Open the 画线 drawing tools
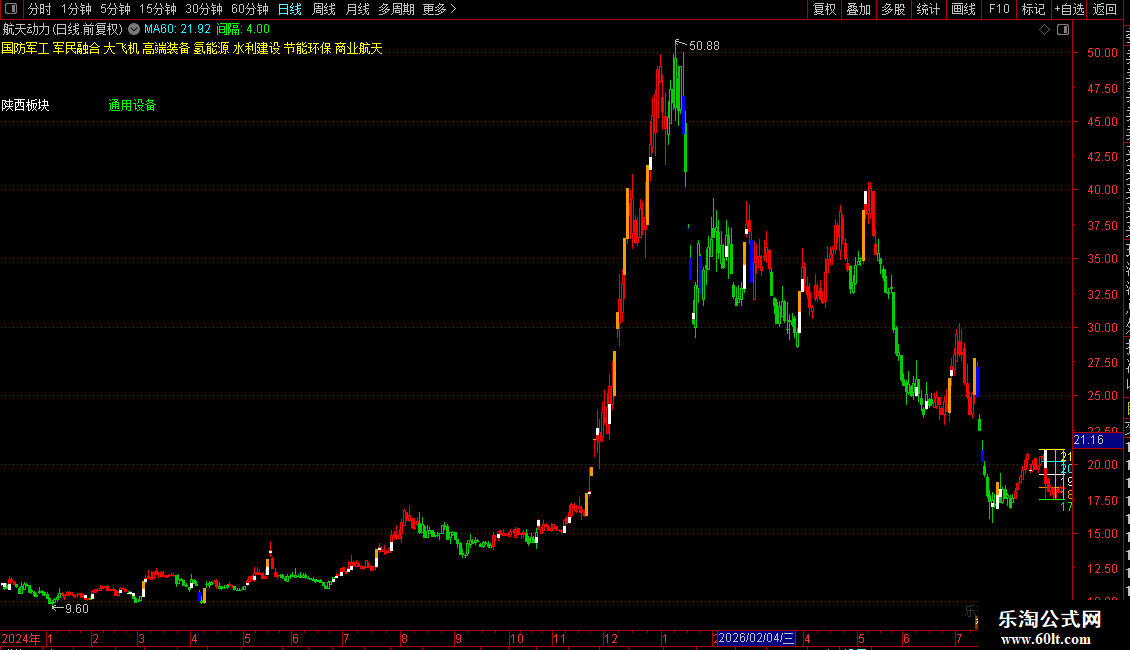 964,9
